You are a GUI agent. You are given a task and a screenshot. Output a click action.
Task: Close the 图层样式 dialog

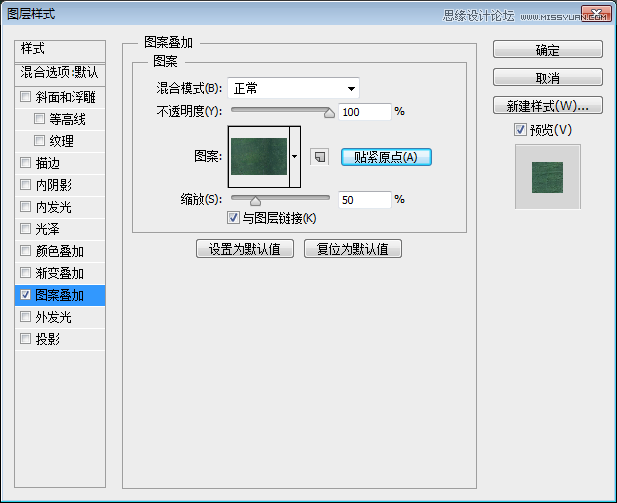[x=596, y=13]
